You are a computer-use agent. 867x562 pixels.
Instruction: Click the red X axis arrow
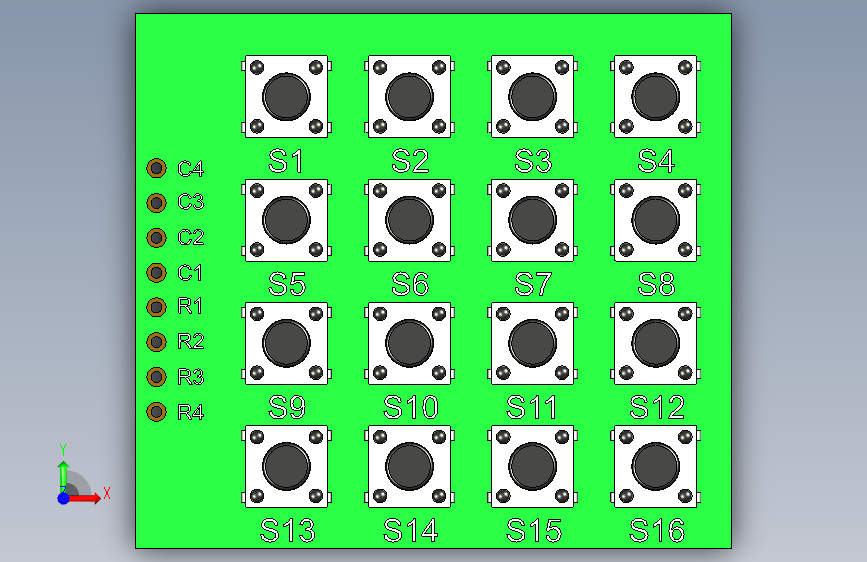(x=84, y=498)
